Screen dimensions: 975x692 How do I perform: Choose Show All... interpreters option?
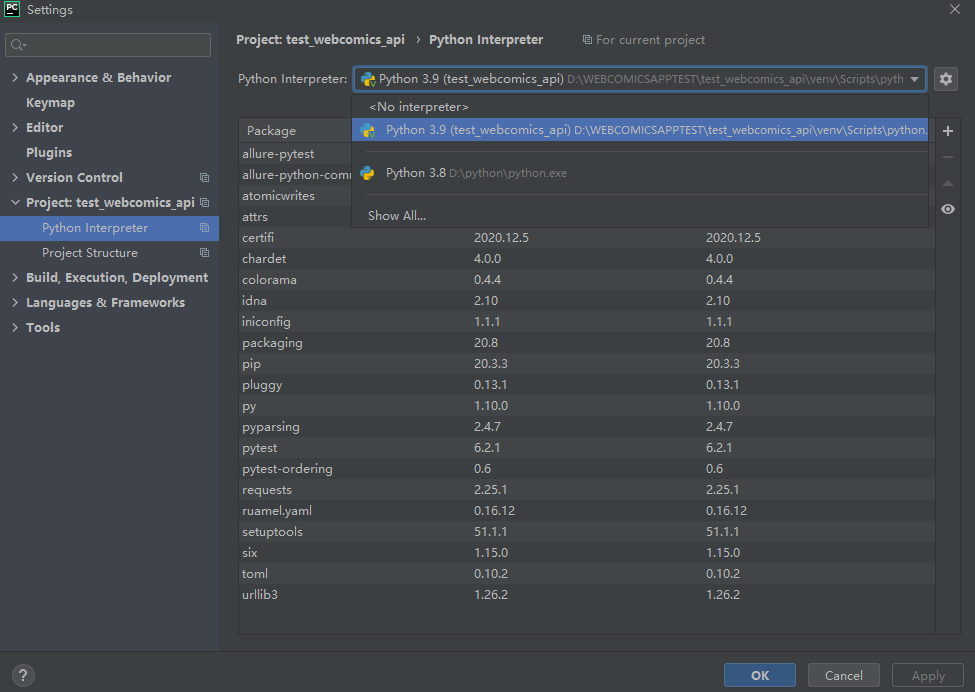pyautogui.click(x=640, y=216)
